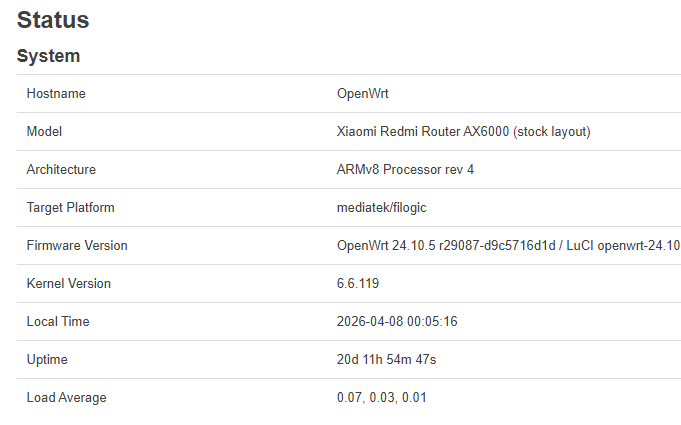Click the Xiaomi Redmi Router AX6000 value
681x425 pixels.
tap(463, 132)
